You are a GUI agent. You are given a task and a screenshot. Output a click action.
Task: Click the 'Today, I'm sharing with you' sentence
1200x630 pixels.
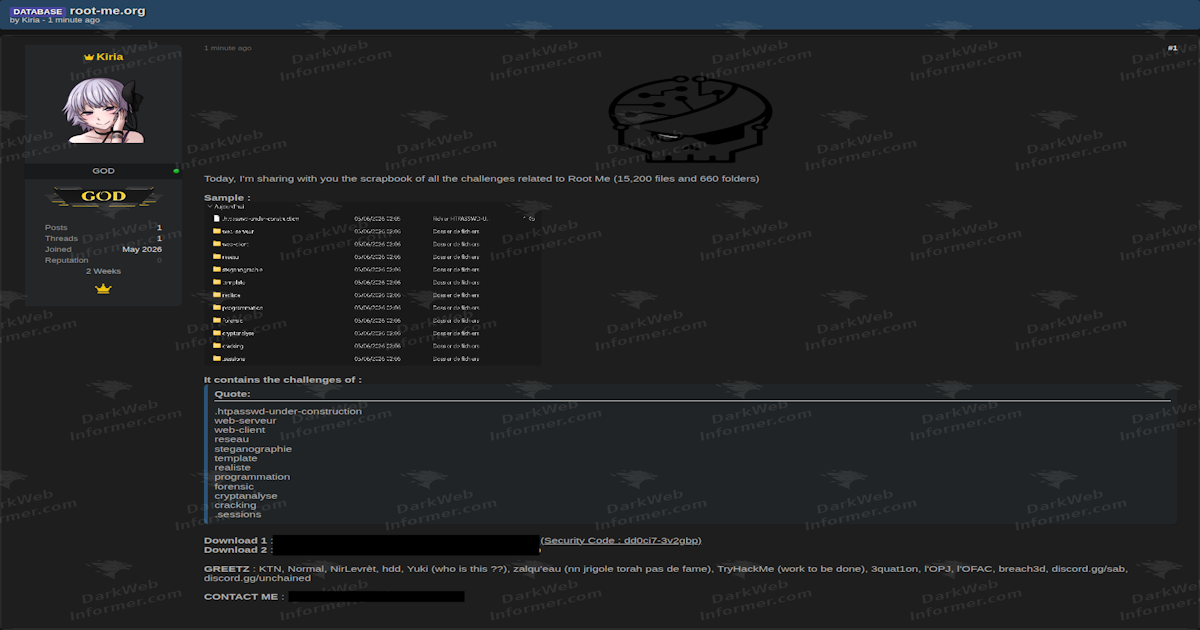click(x=481, y=178)
